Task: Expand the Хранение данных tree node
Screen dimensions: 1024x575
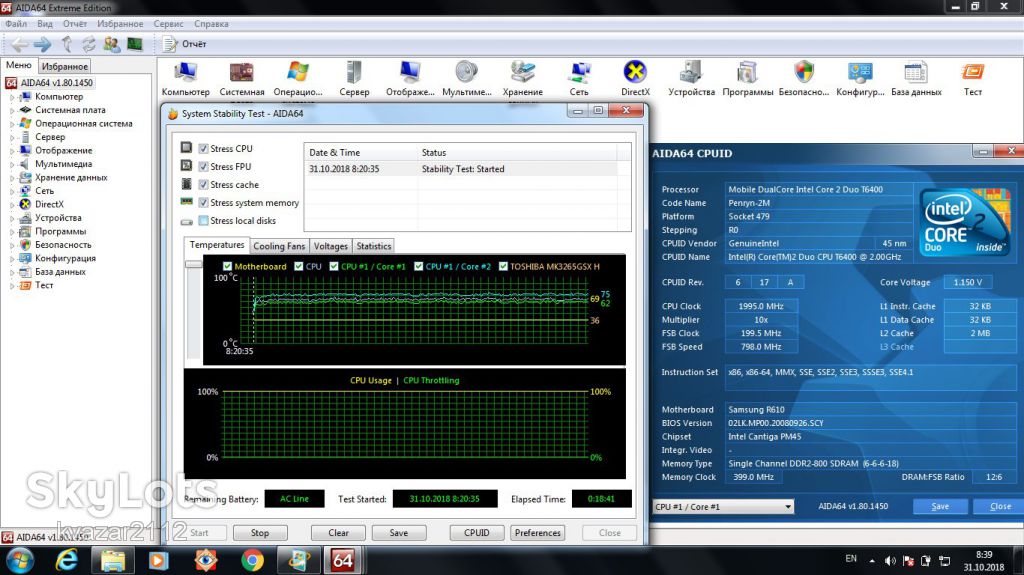Action: [12, 178]
